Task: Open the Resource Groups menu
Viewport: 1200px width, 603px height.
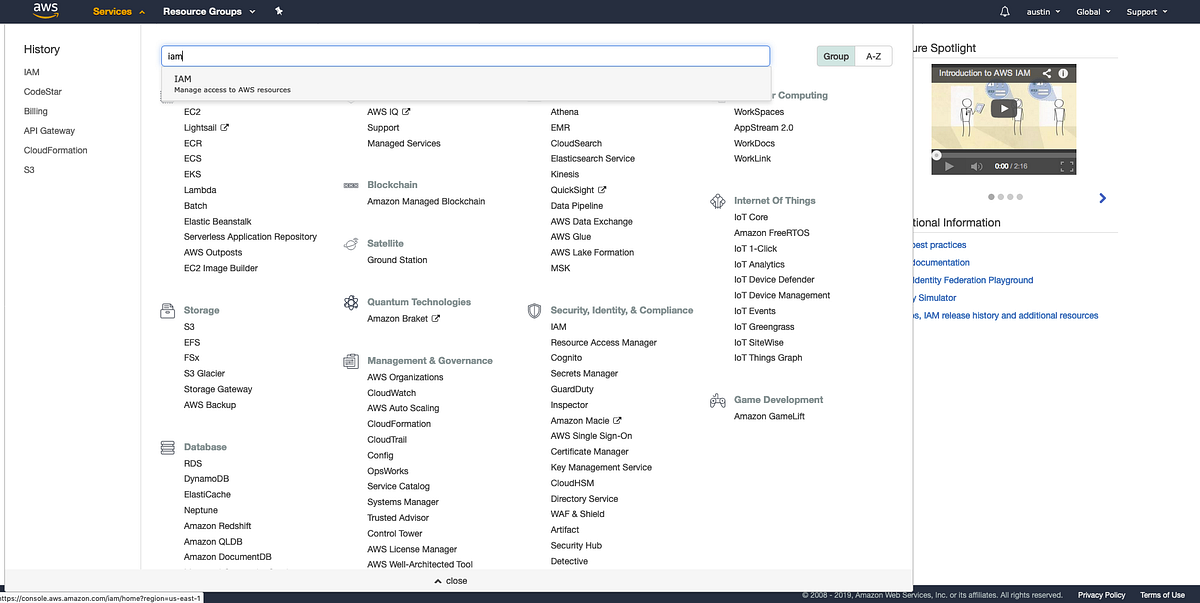Action: 202,11
